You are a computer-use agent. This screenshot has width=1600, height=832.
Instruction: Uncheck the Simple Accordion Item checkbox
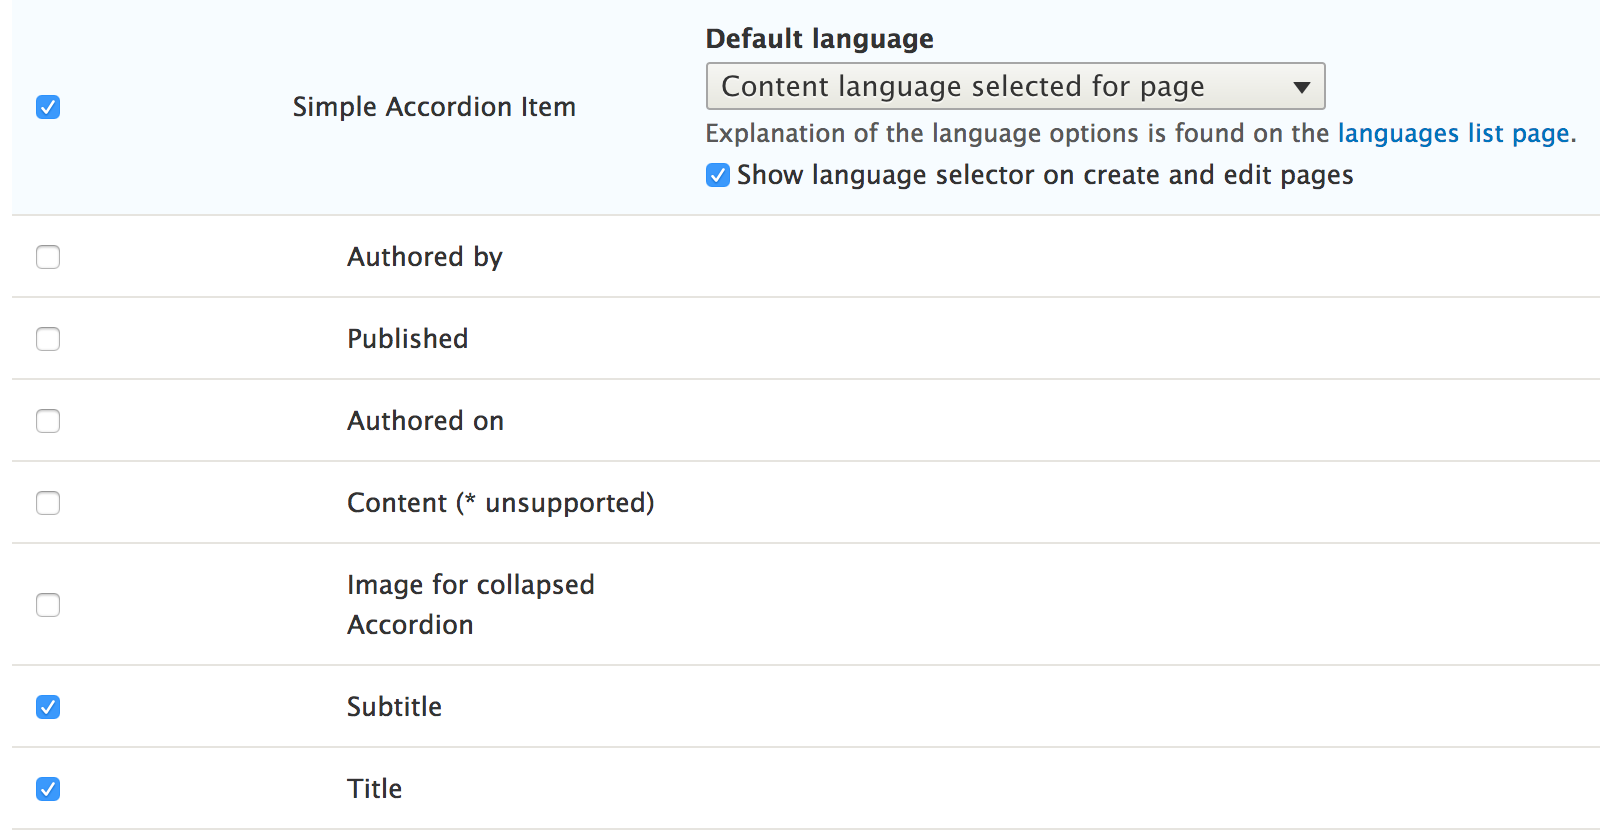tap(48, 107)
